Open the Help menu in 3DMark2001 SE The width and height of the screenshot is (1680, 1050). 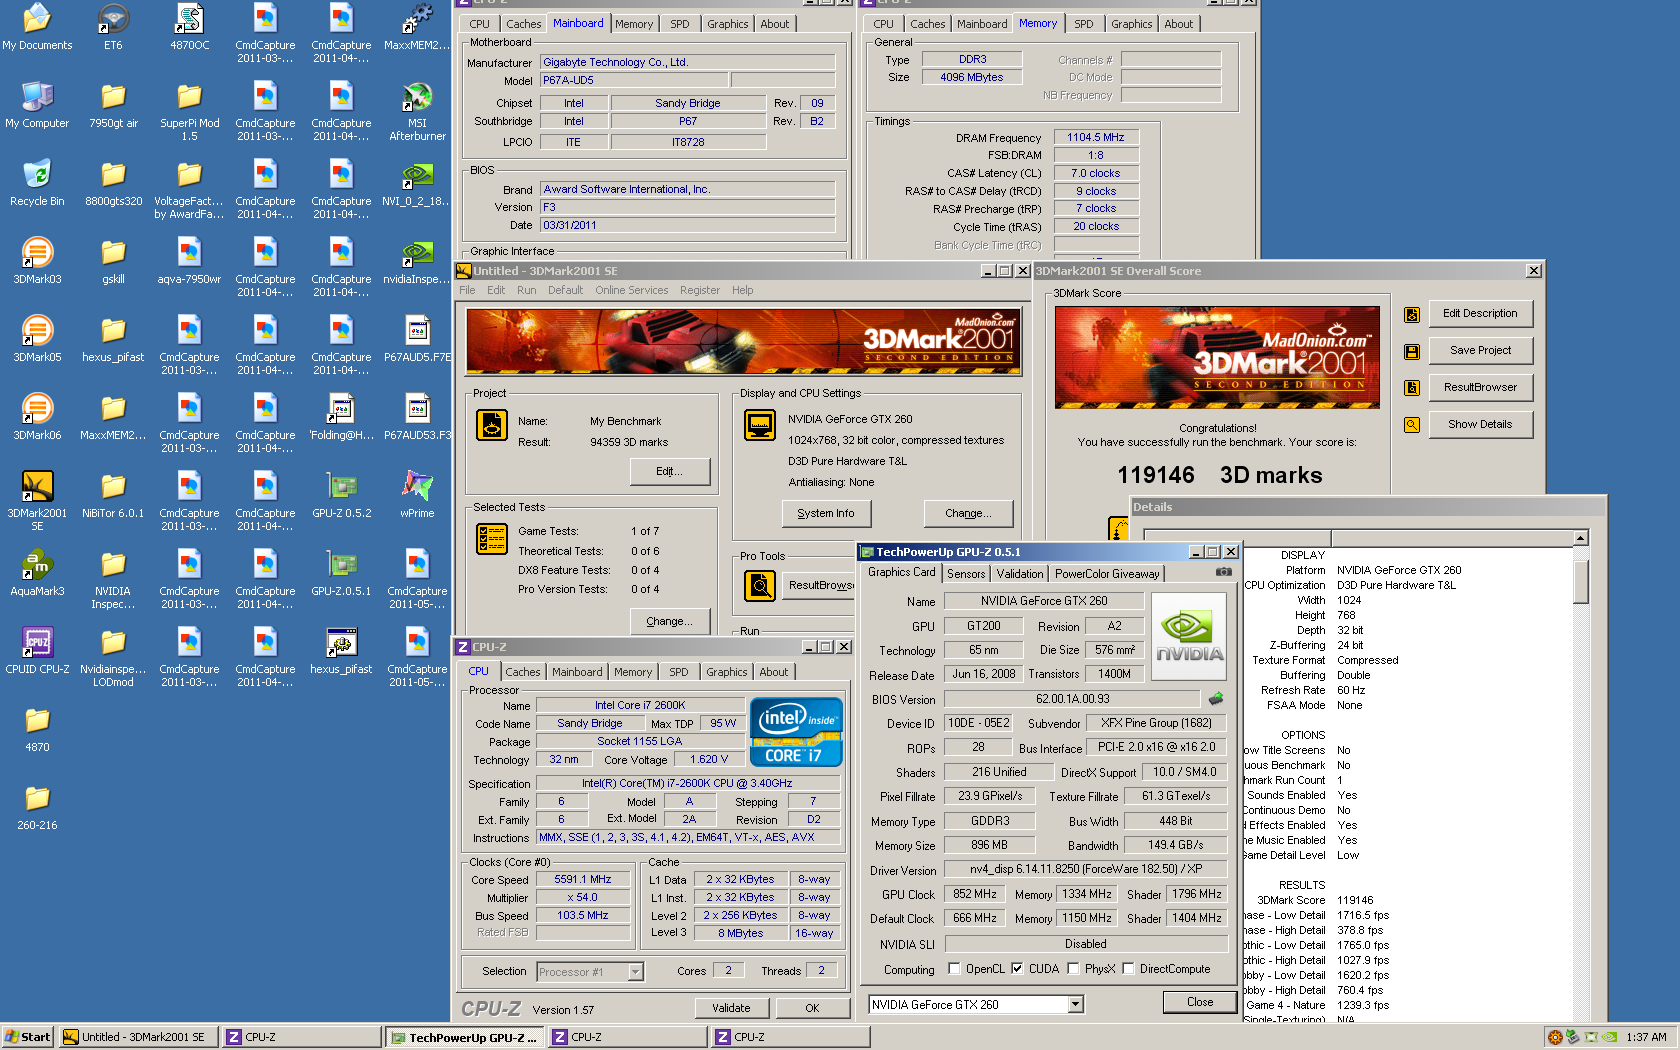tap(742, 290)
